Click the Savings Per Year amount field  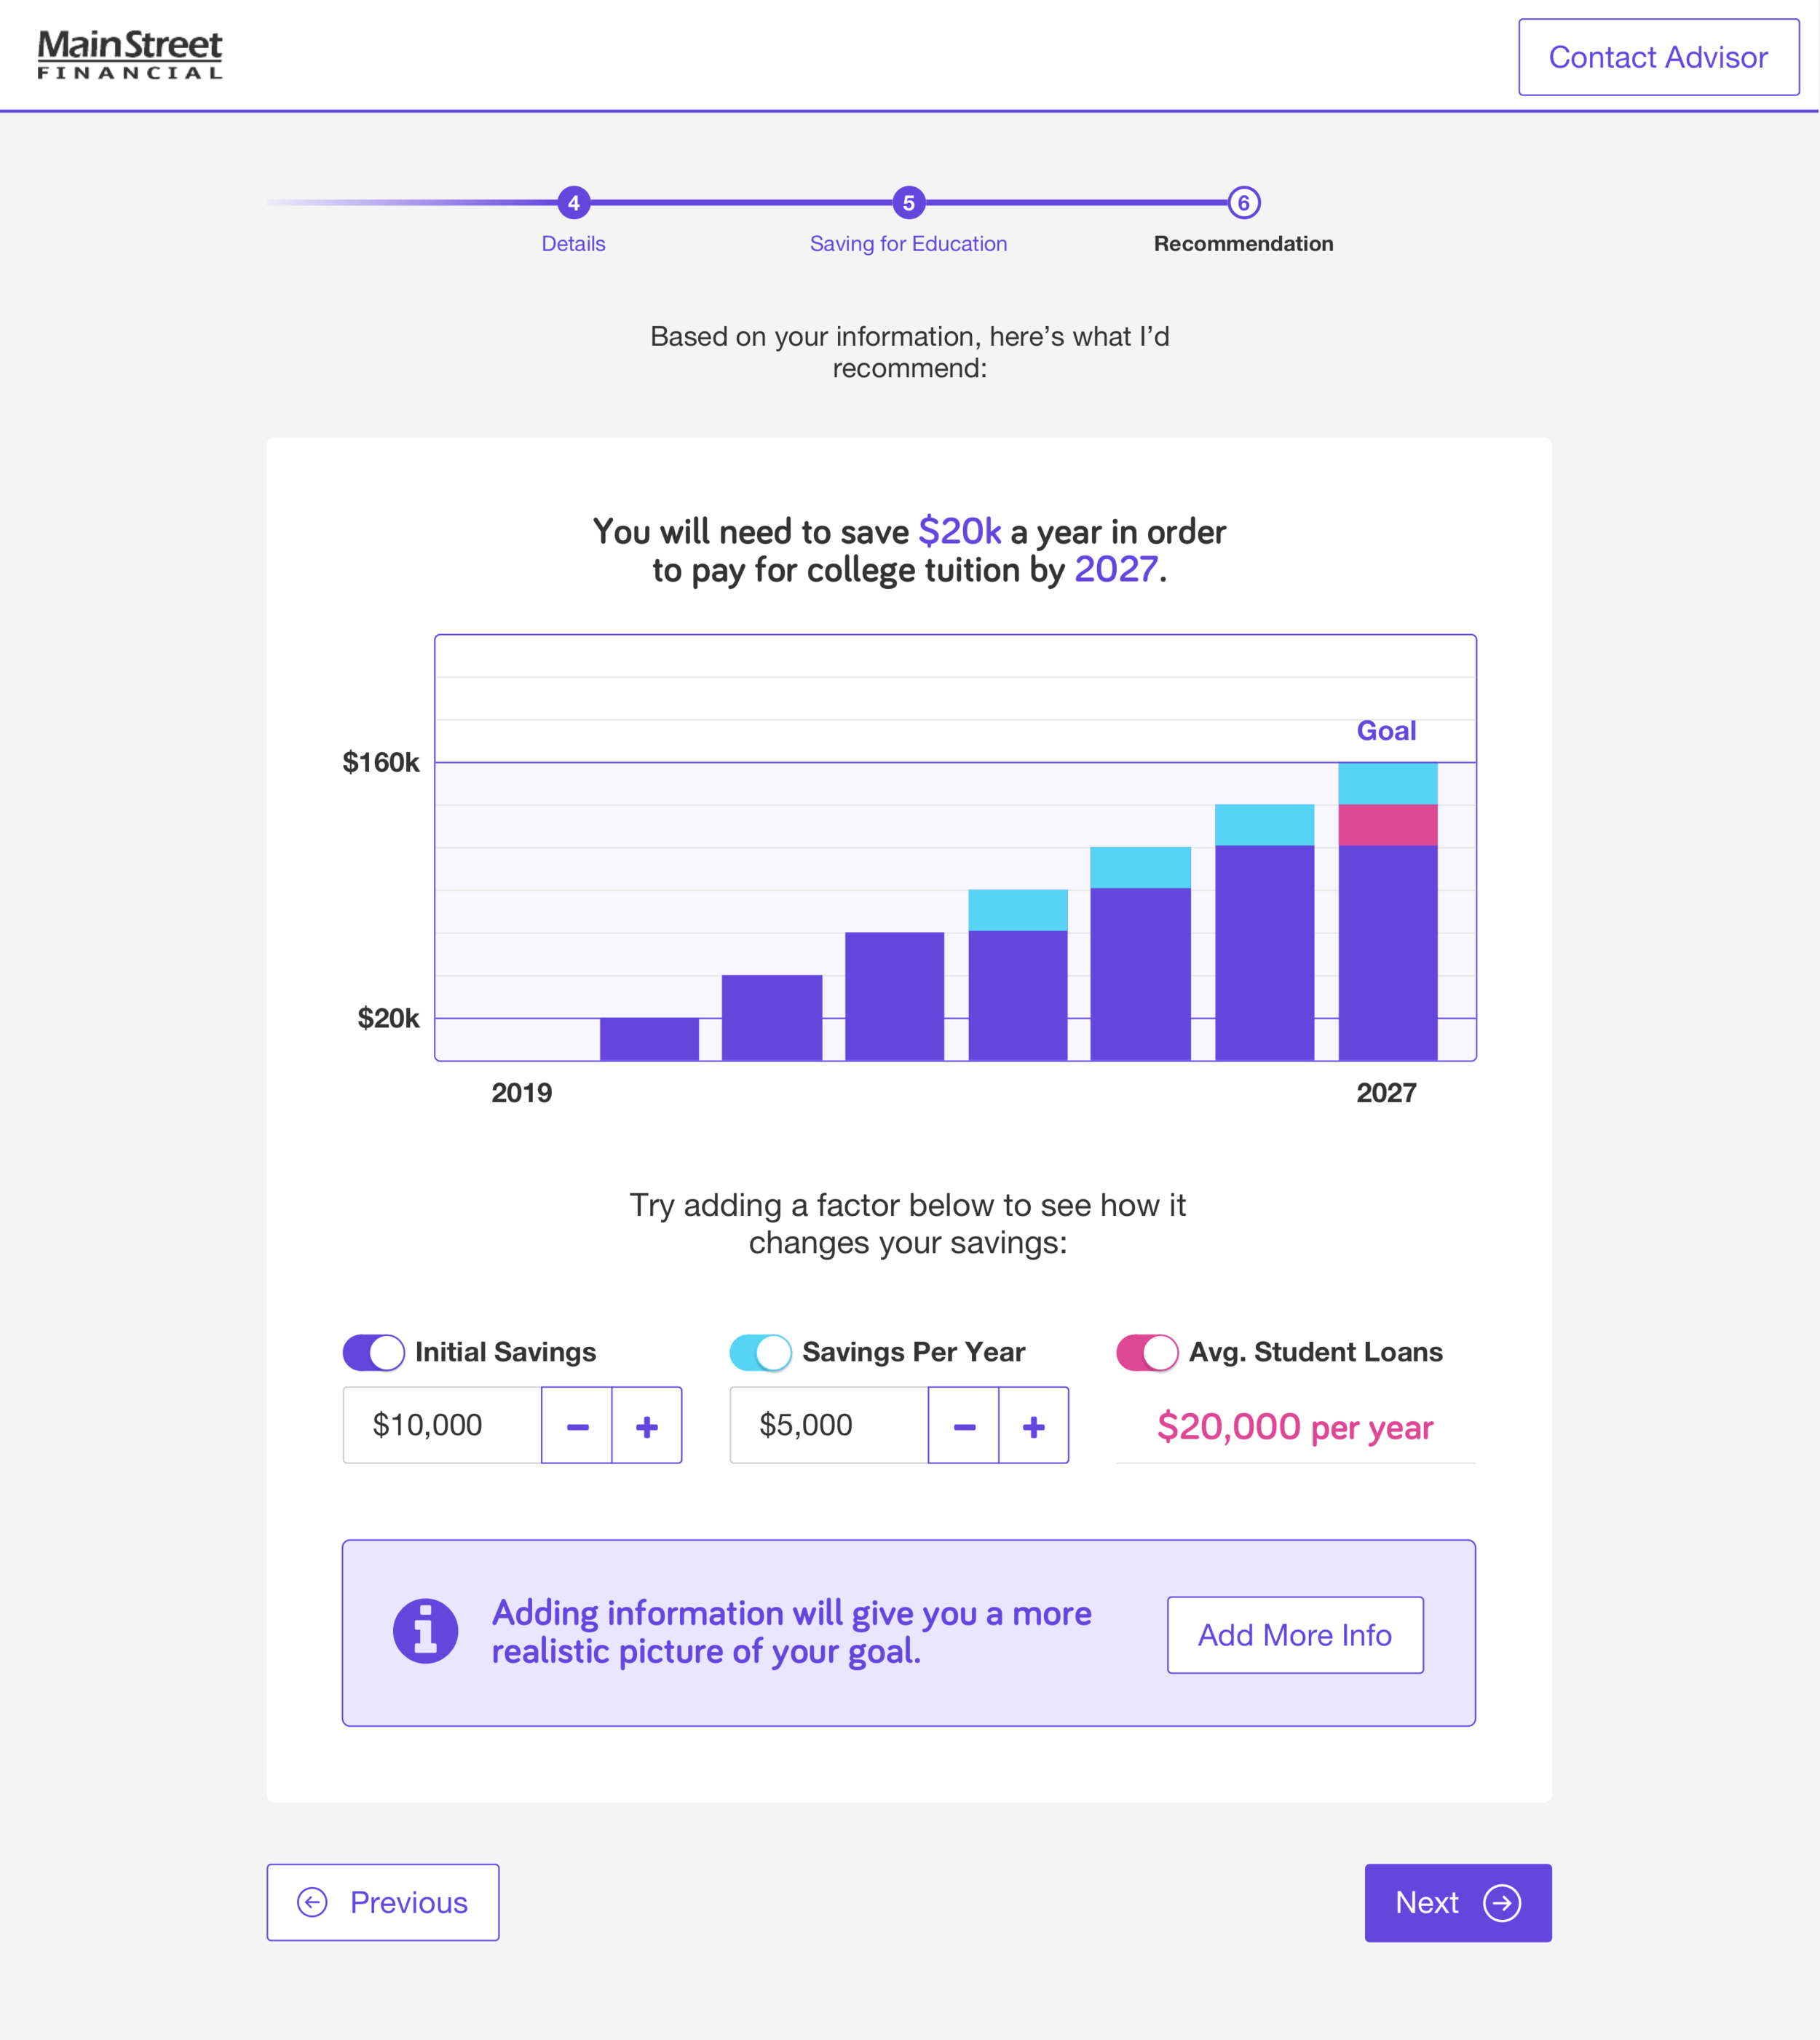(829, 1426)
